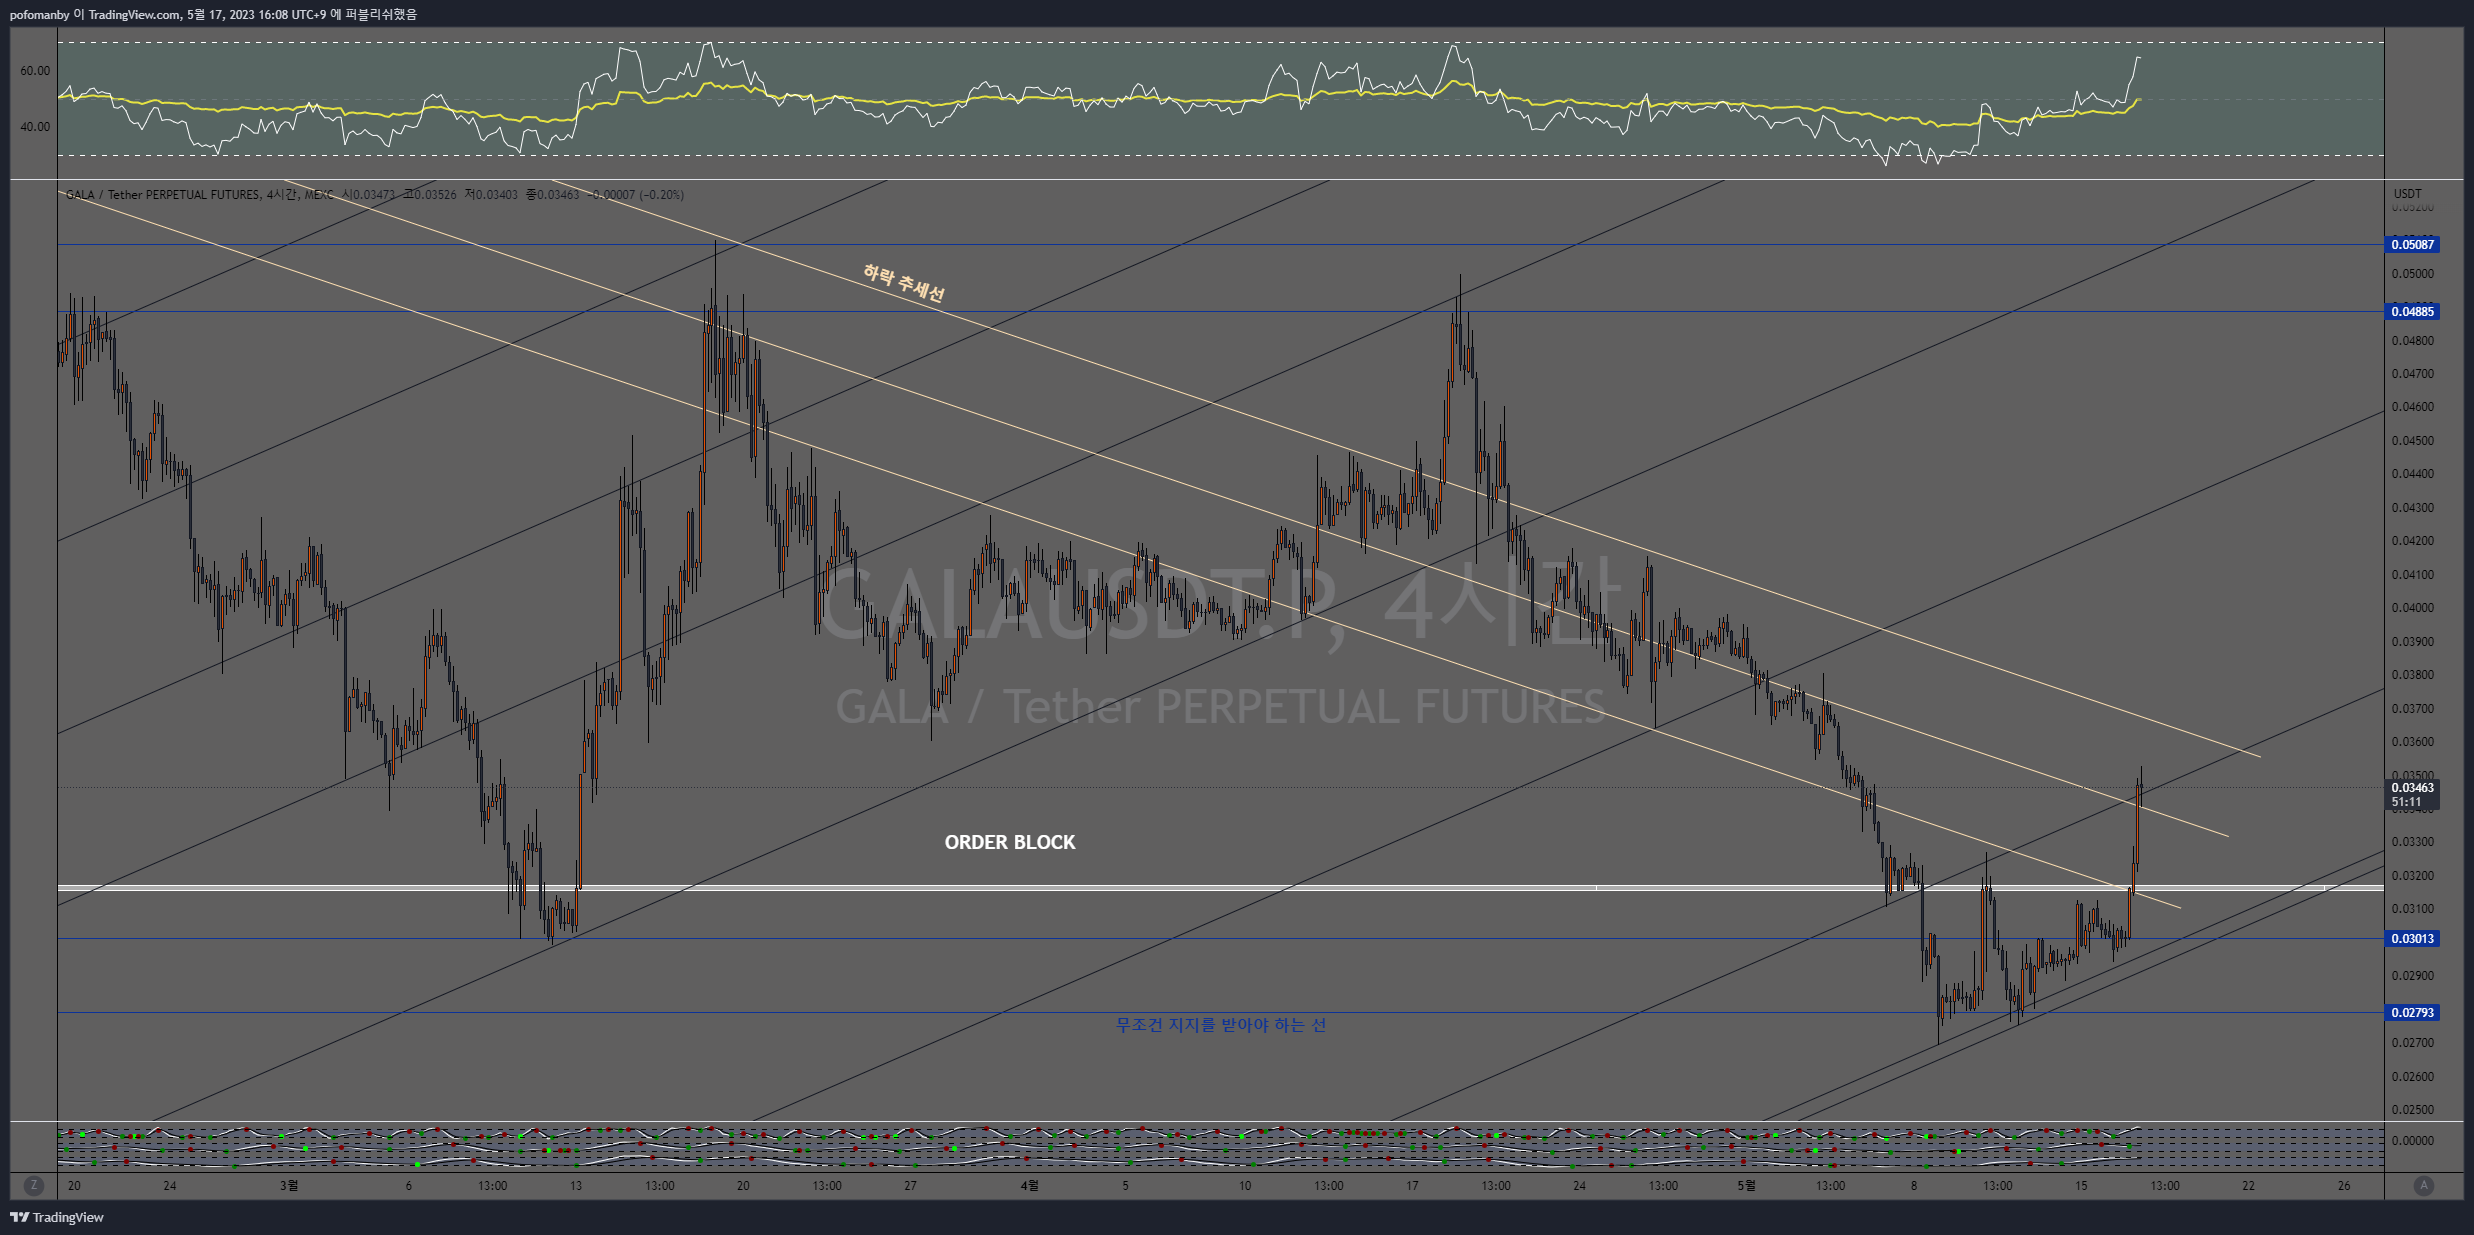Click the blue 무조건 지지를 받아야 하는 선 annotation
This screenshot has width=2474, height=1235.
1221,1025
